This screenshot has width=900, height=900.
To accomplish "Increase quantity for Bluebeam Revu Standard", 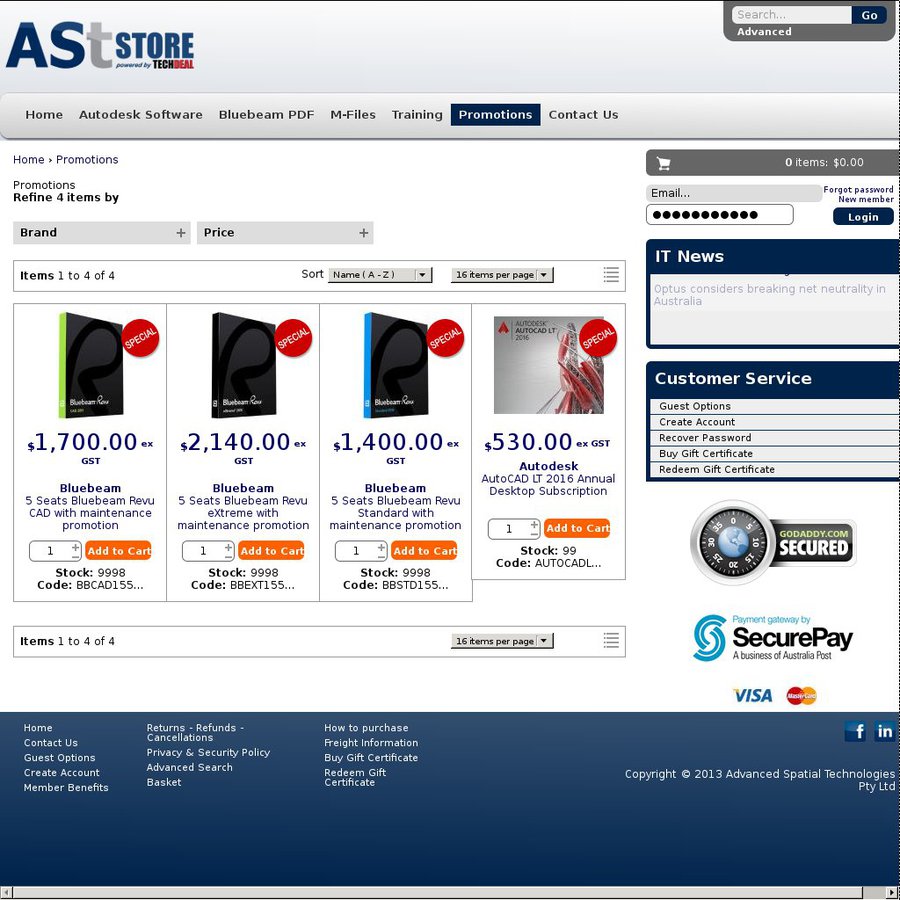I will [382, 546].
